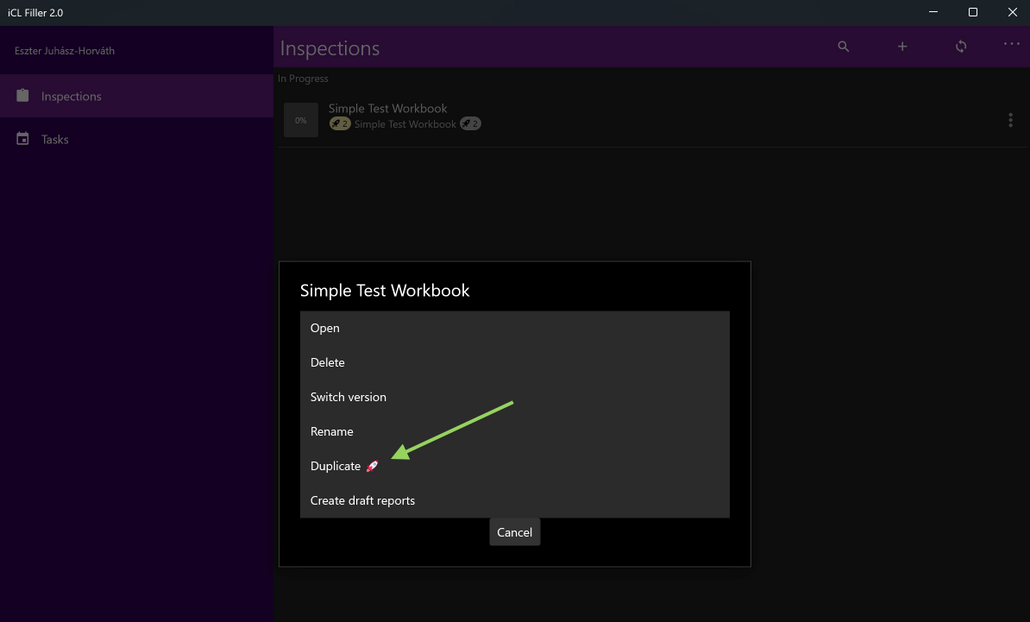Close the iCL Filler window
This screenshot has width=1030, height=622.
point(1012,12)
